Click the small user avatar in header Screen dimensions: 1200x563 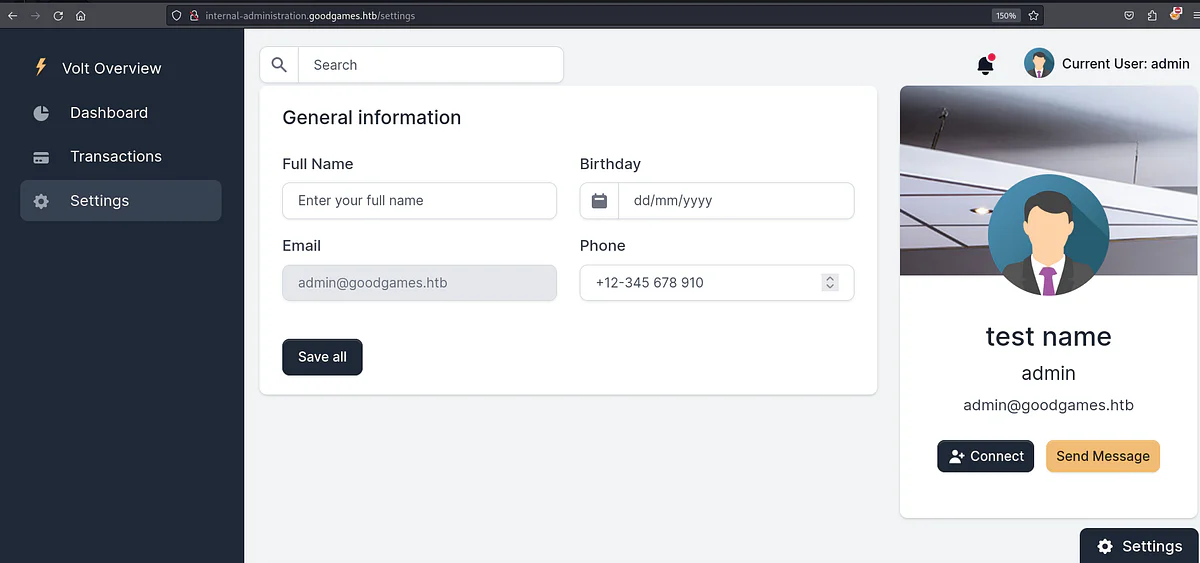[x=1039, y=64]
